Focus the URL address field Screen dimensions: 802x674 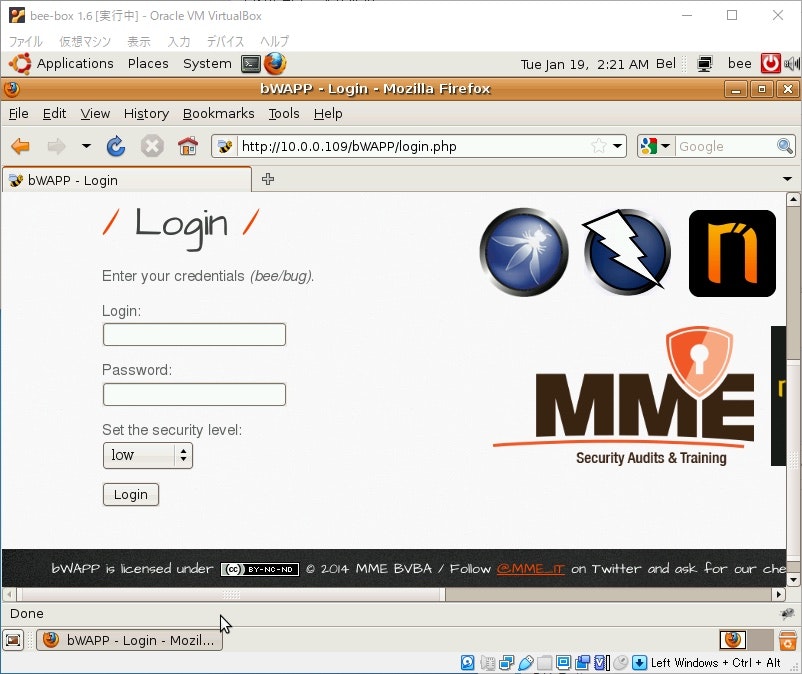tap(413, 146)
